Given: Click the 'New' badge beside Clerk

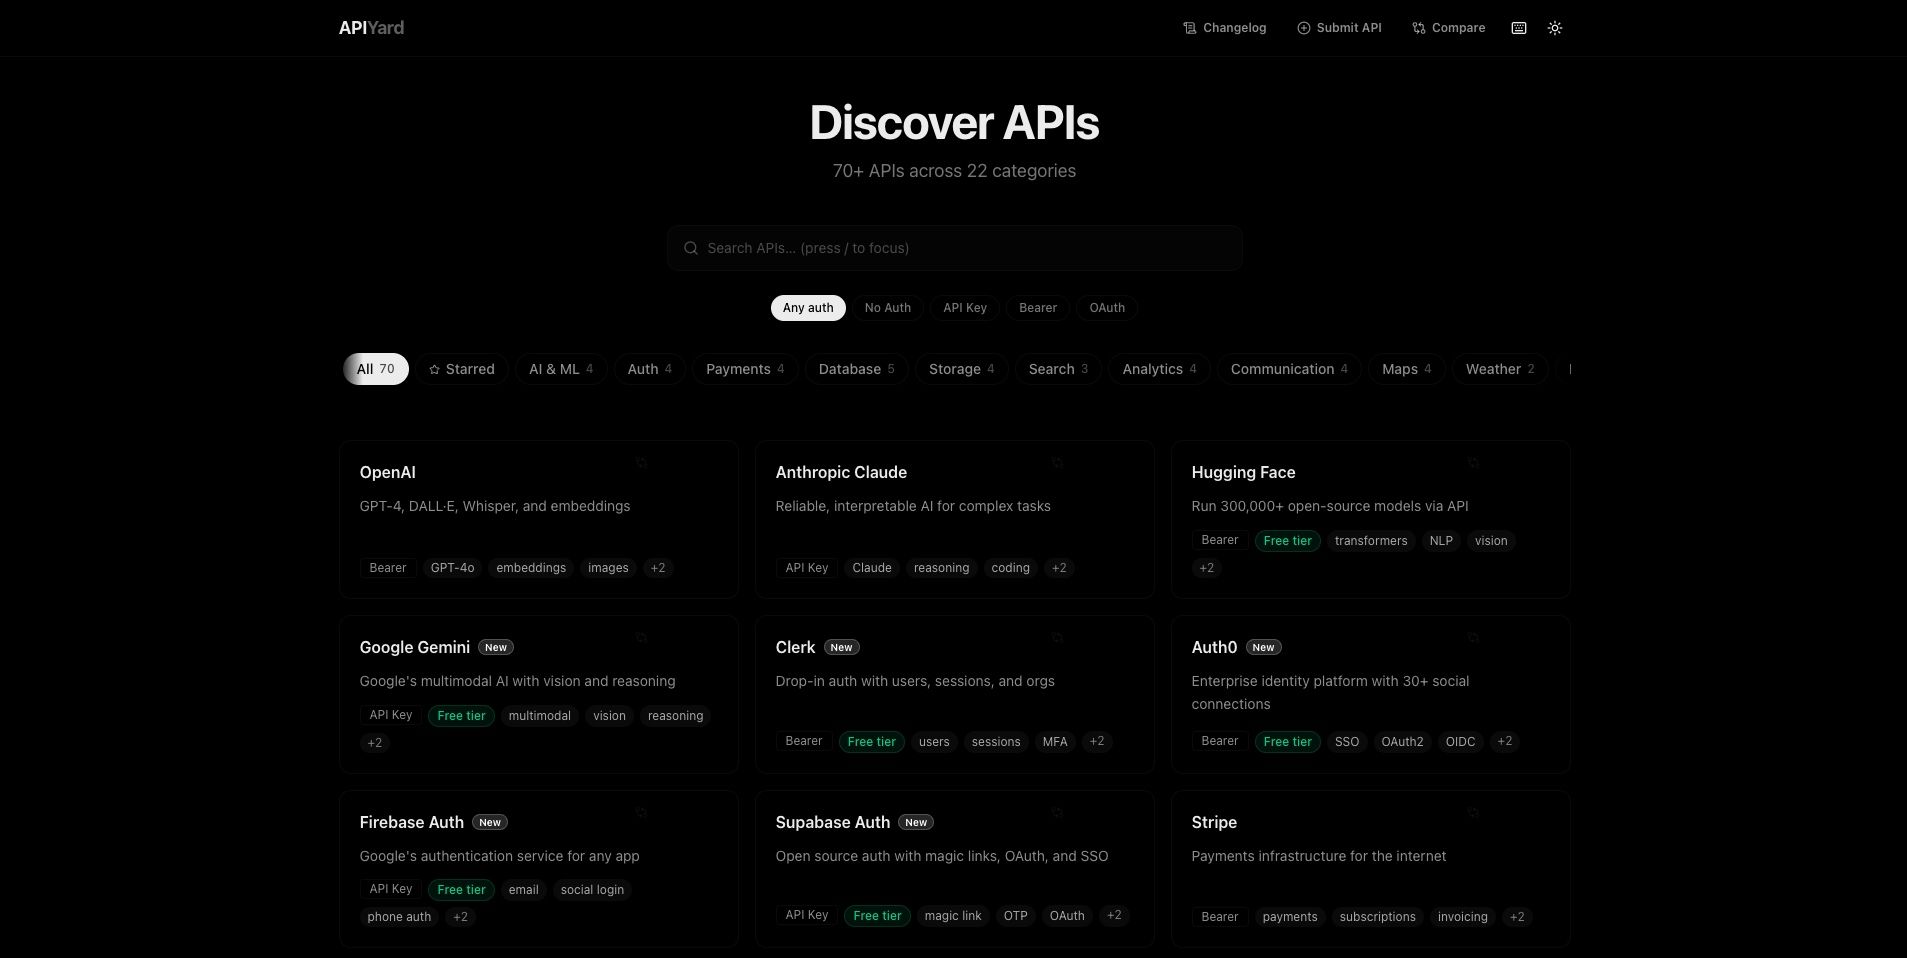Looking at the screenshot, I should [x=842, y=648].
